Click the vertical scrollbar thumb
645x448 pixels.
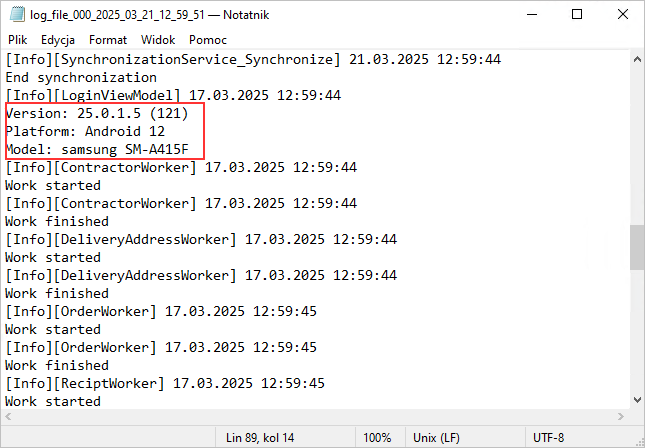click(636, 246)
